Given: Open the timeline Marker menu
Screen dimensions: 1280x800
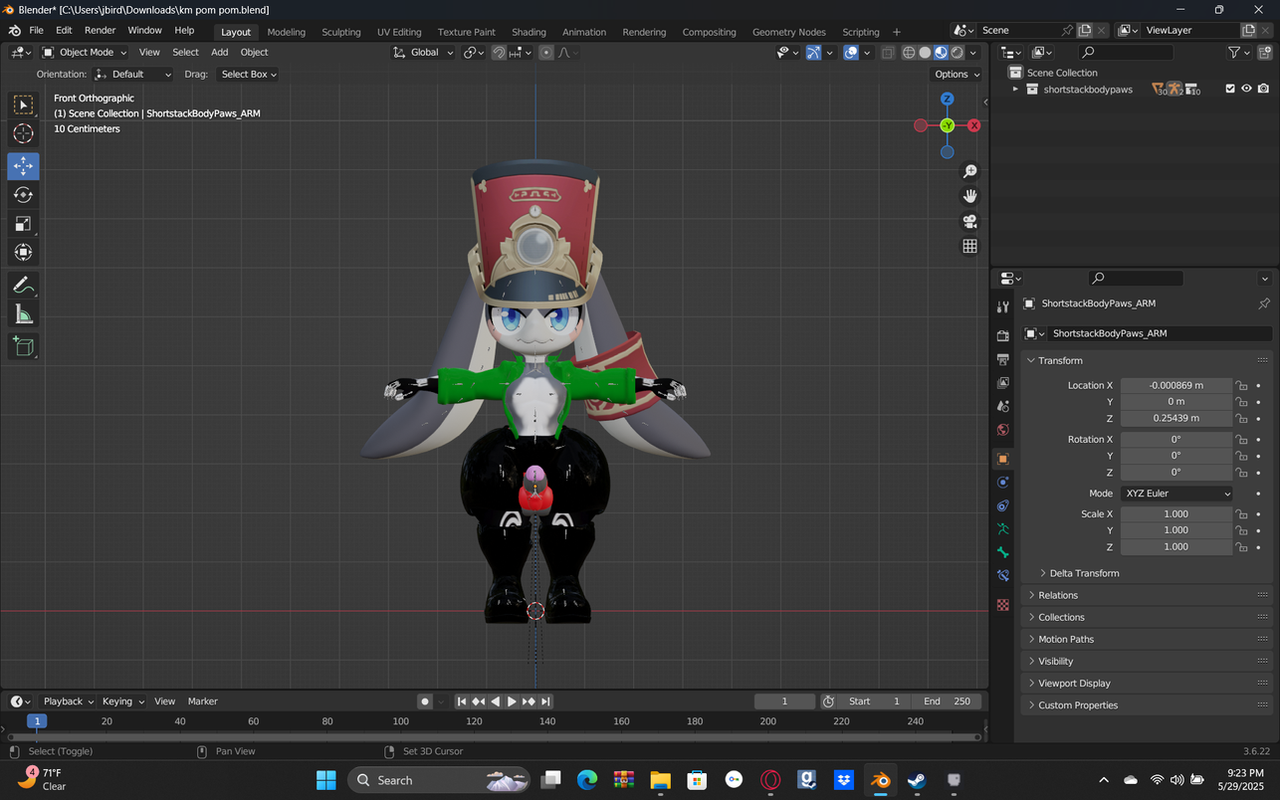Looking at the screenshot, I should point(203,702).
